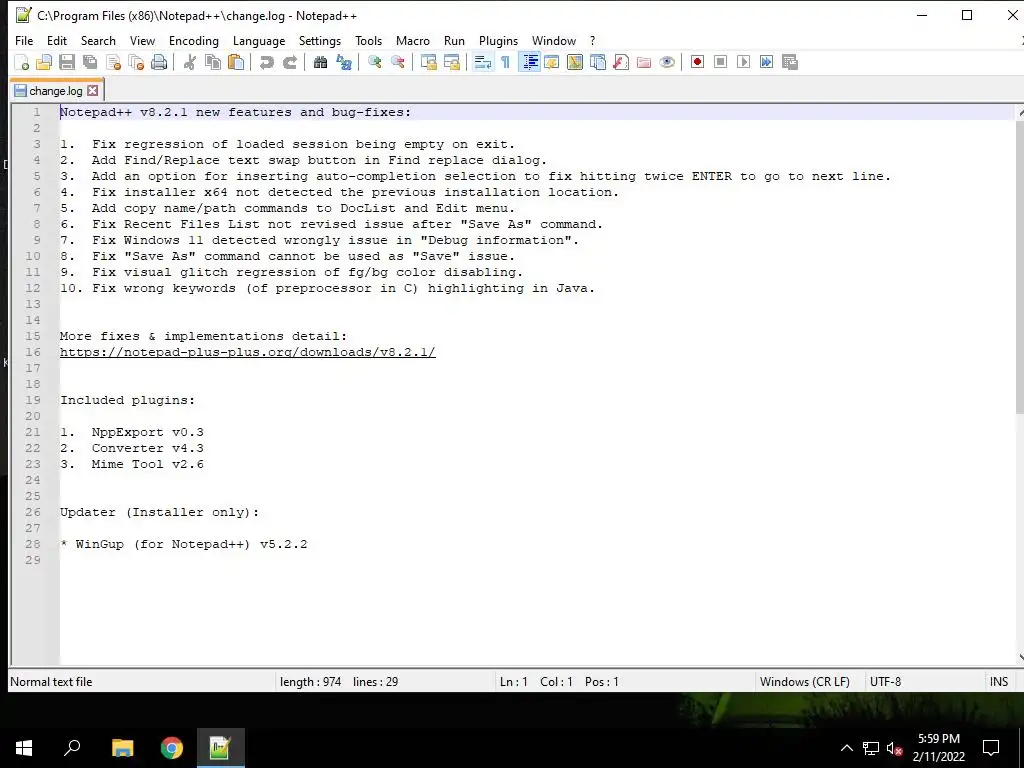Open the Document List panel icon

coord(598,63)
